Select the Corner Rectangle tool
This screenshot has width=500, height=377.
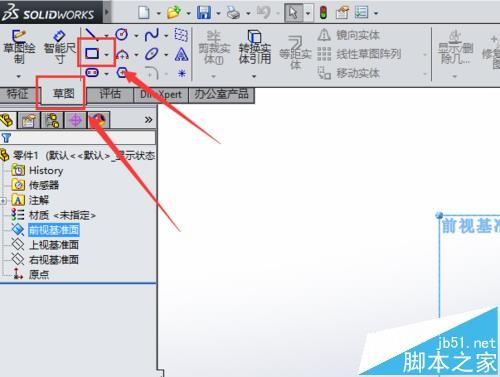pyautogui.click(x=92, y=53)
